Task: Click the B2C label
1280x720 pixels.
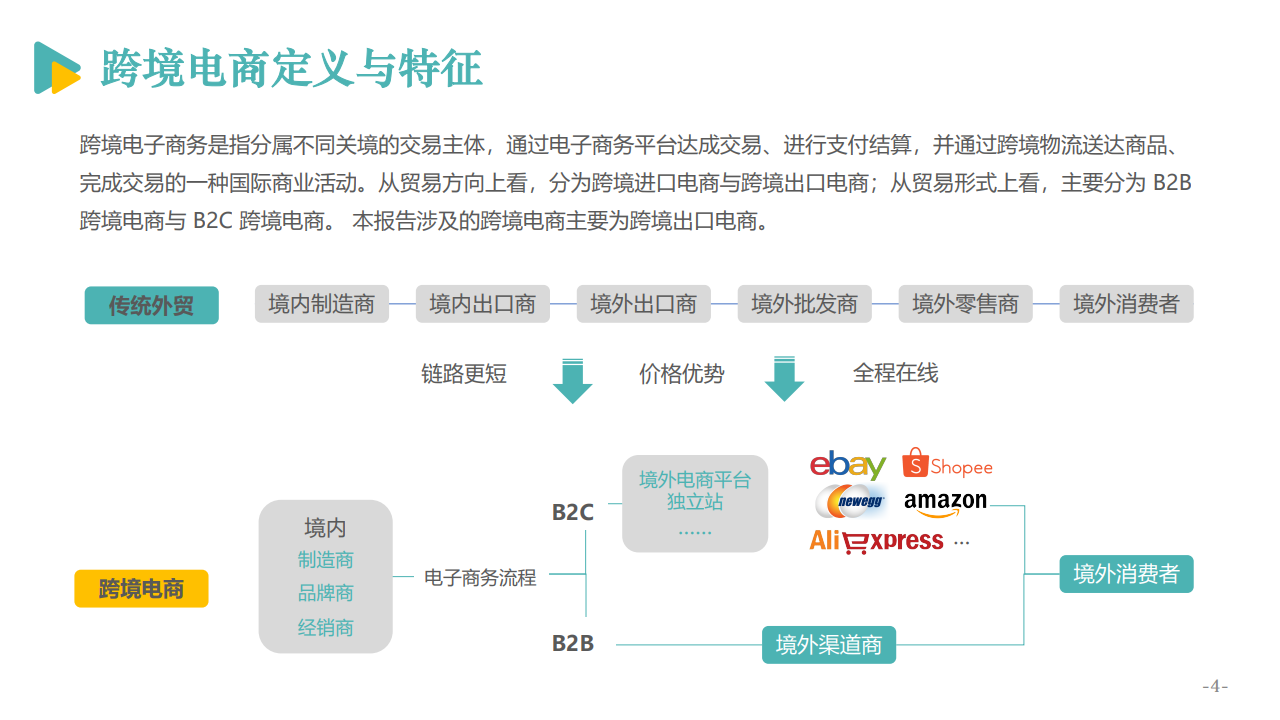Action: click(573, 512)
